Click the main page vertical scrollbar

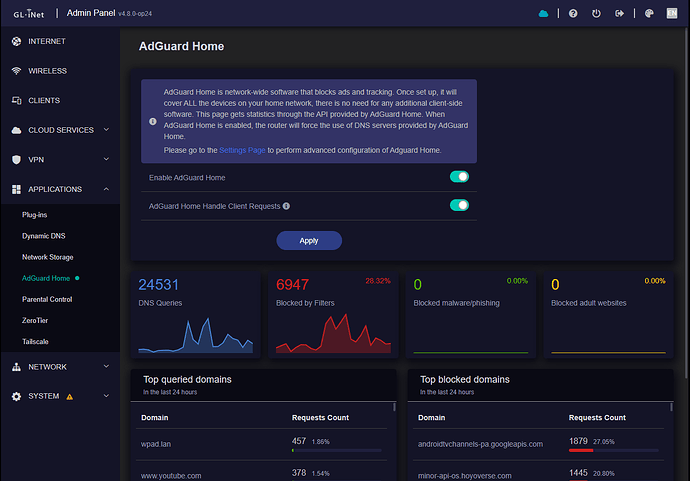[687, 202]
